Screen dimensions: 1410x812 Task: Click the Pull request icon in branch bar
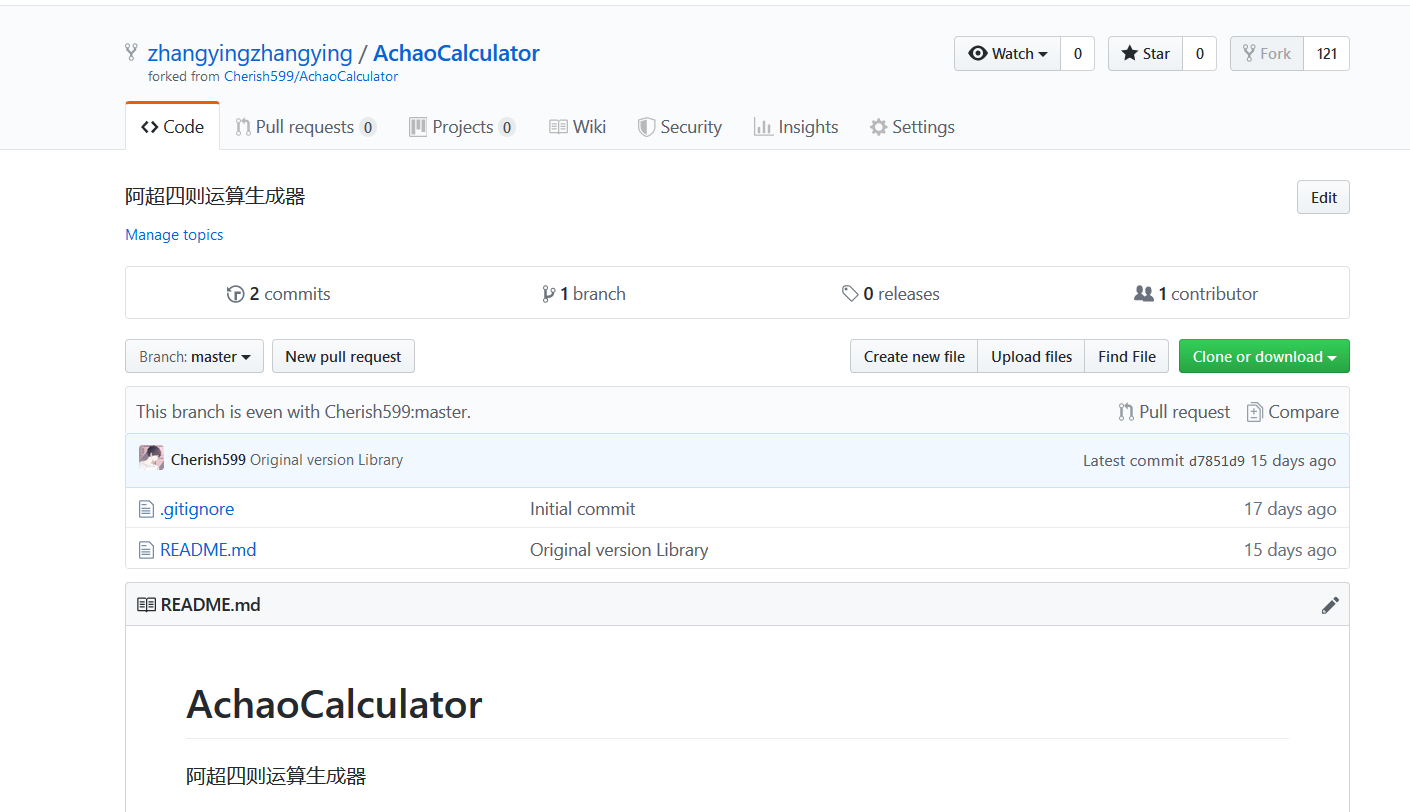[1127, 412]
